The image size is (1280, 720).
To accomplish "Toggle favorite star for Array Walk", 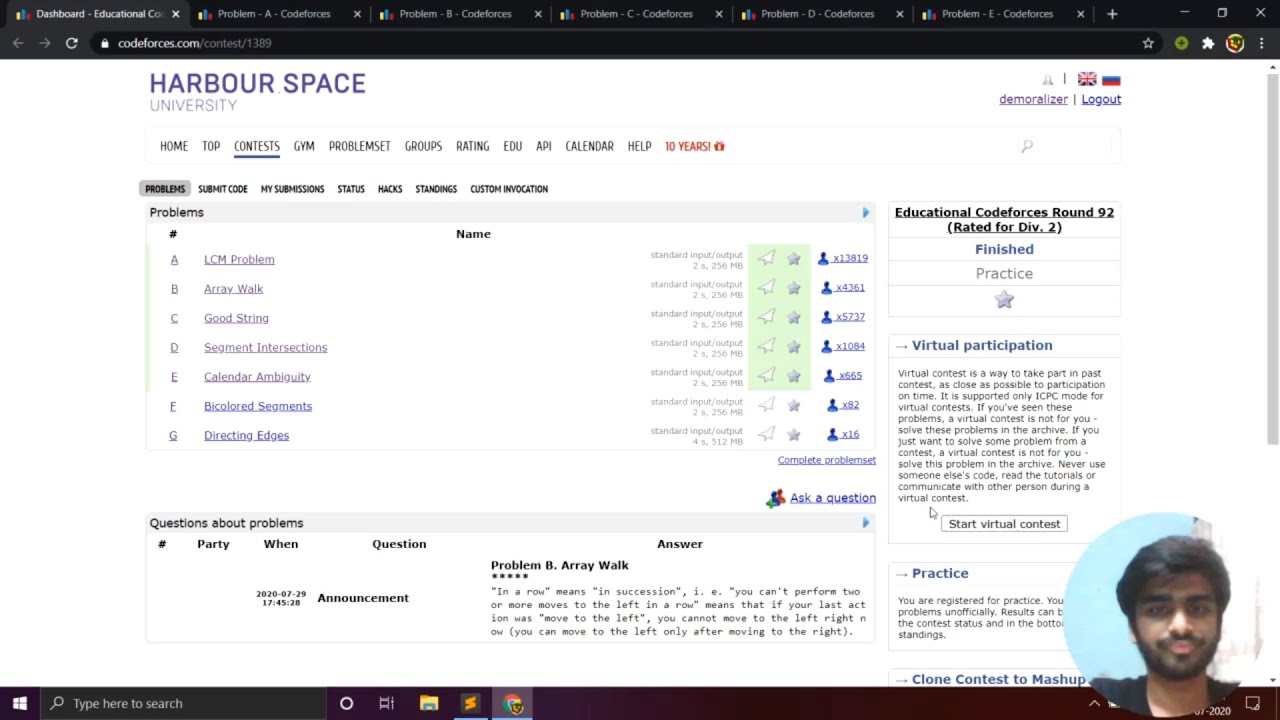I will 794,288.
